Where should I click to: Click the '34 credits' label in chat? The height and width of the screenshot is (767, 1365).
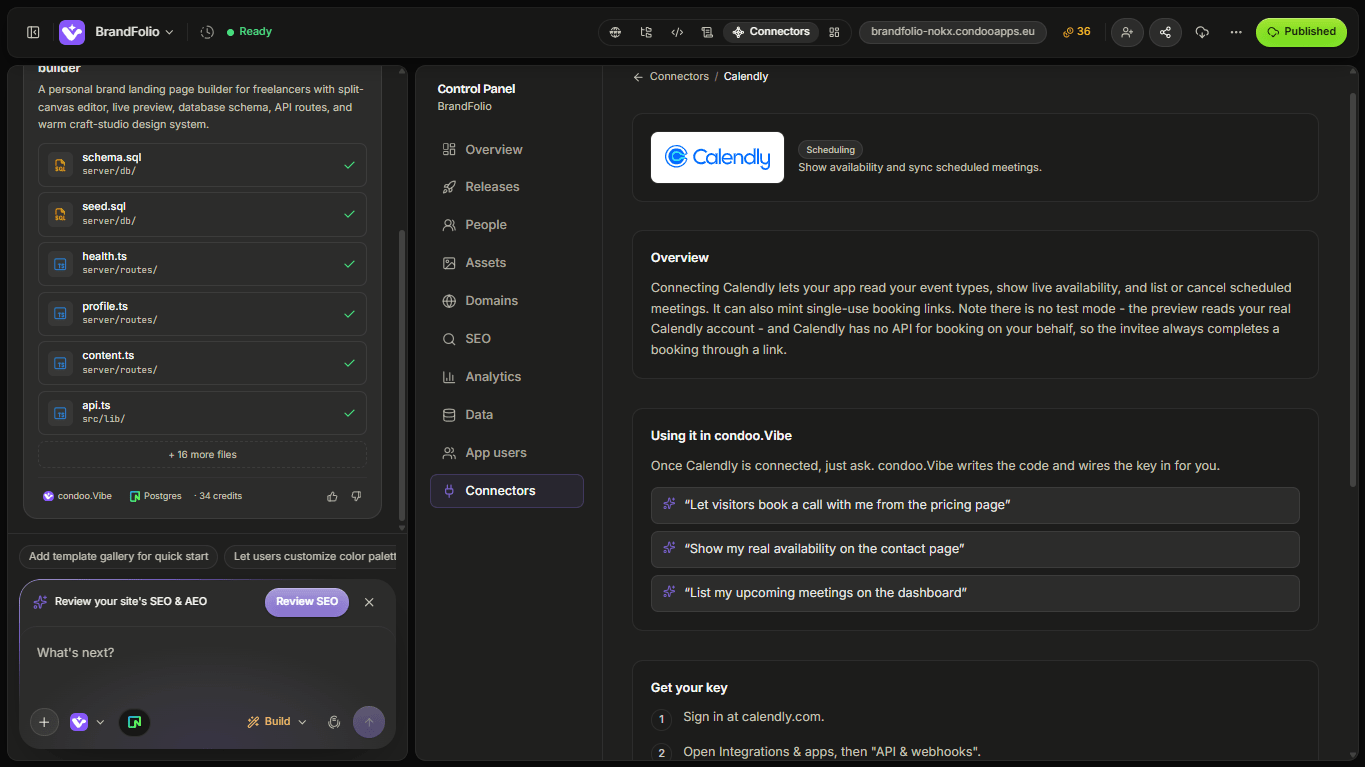[x=218, y=496]
